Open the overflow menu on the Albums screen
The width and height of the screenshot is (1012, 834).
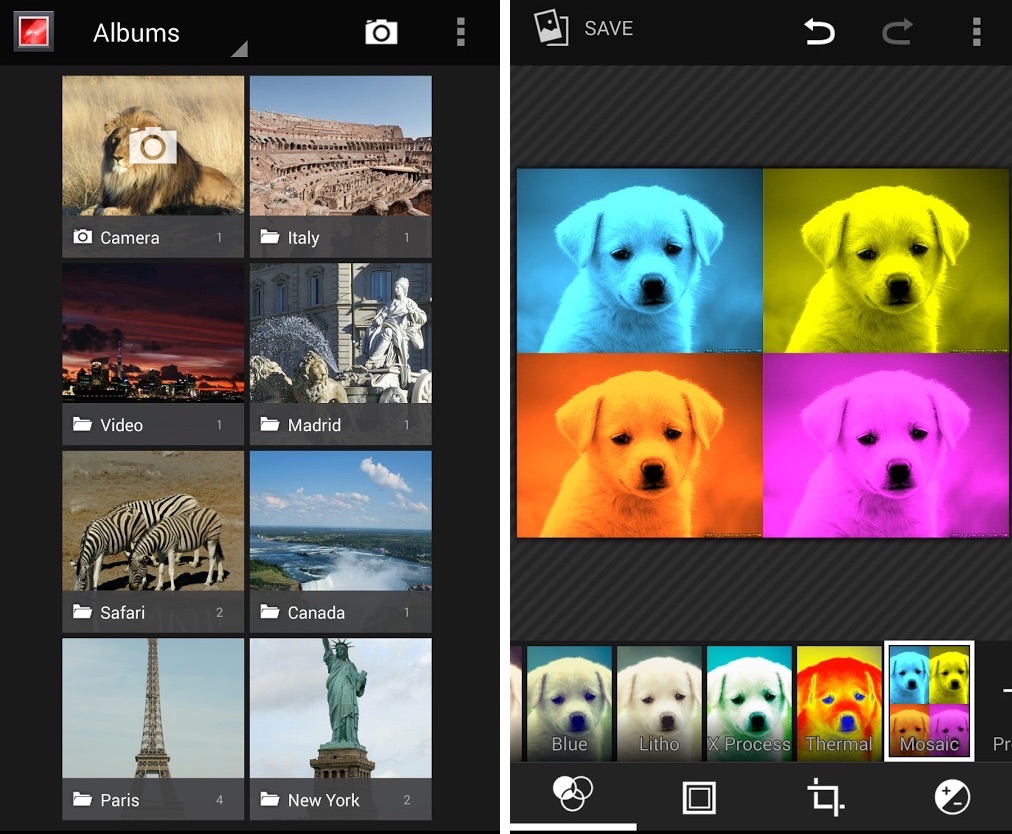pyautogui.click(x=460, y=31)
